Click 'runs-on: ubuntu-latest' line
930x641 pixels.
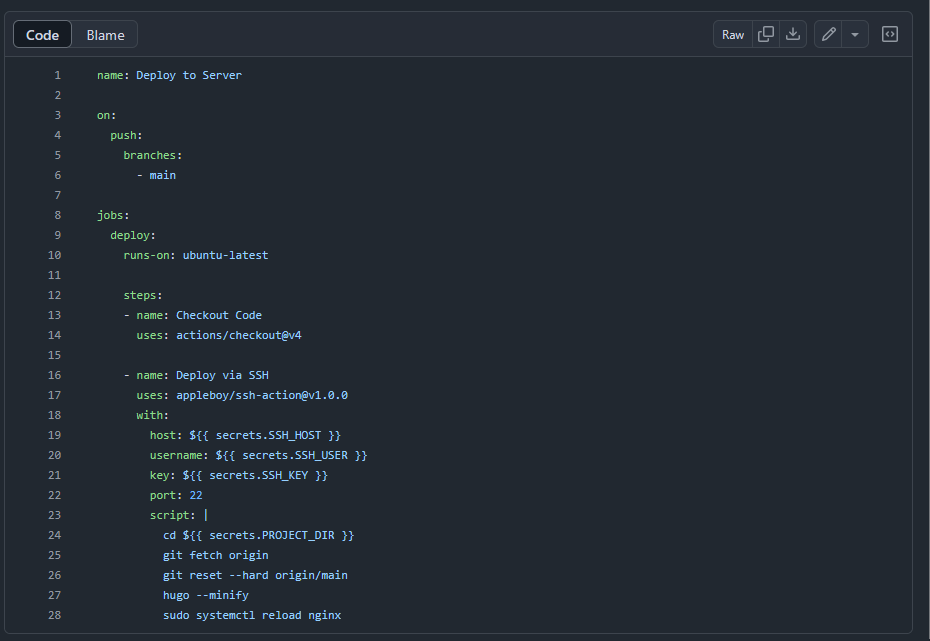(x=196, y=256)
